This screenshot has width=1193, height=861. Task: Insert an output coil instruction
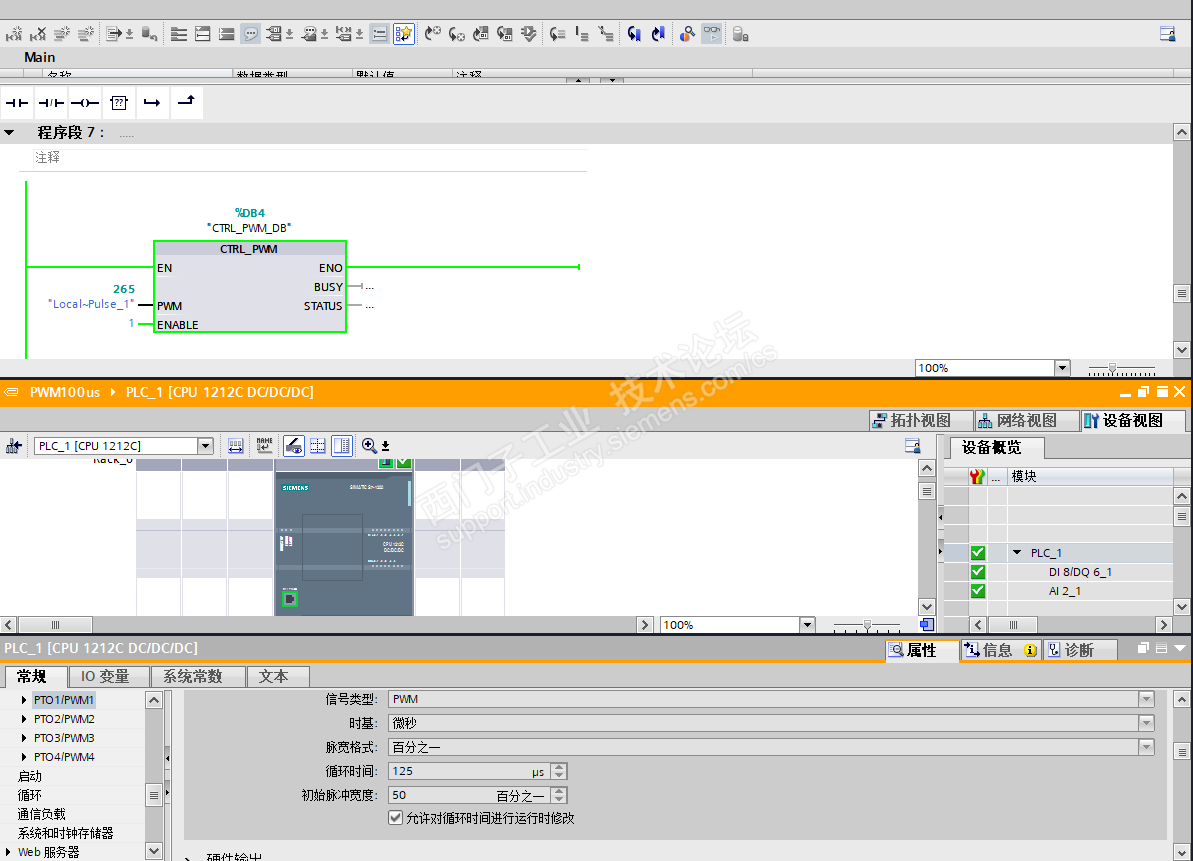(84, 103)
